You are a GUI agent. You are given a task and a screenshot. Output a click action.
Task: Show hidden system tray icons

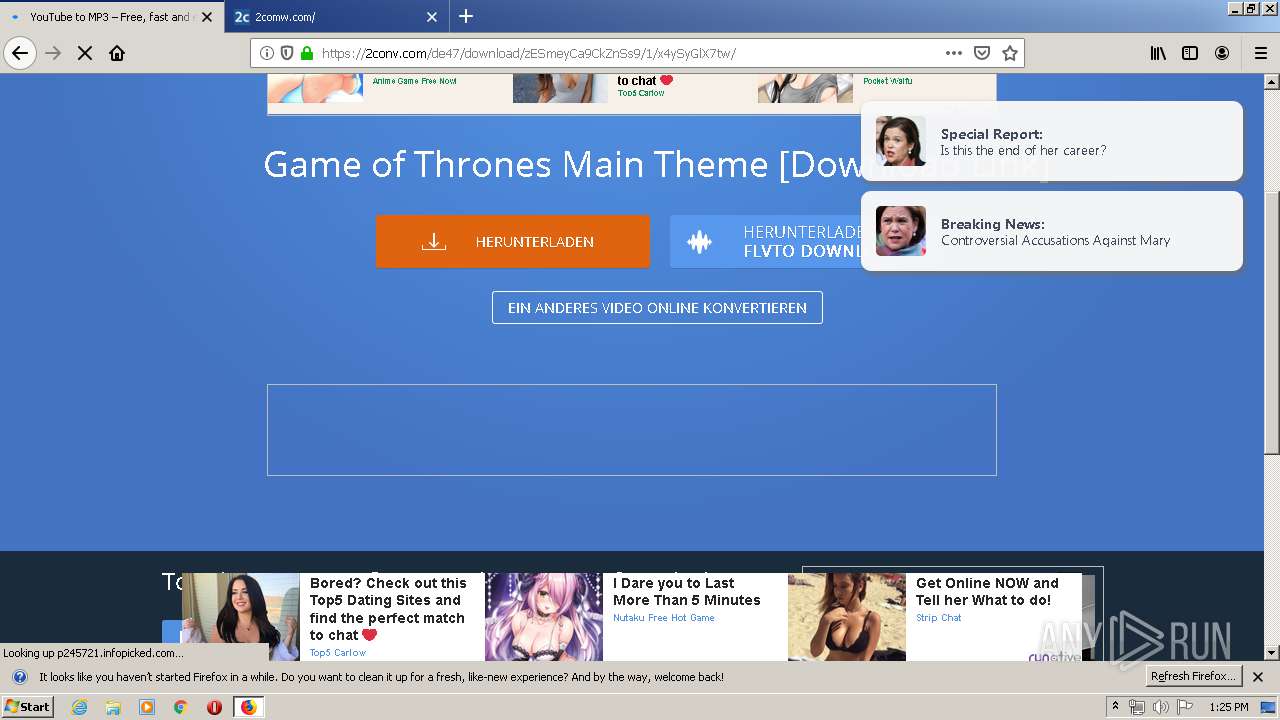pyautogui.click(x=1115, y=707)
